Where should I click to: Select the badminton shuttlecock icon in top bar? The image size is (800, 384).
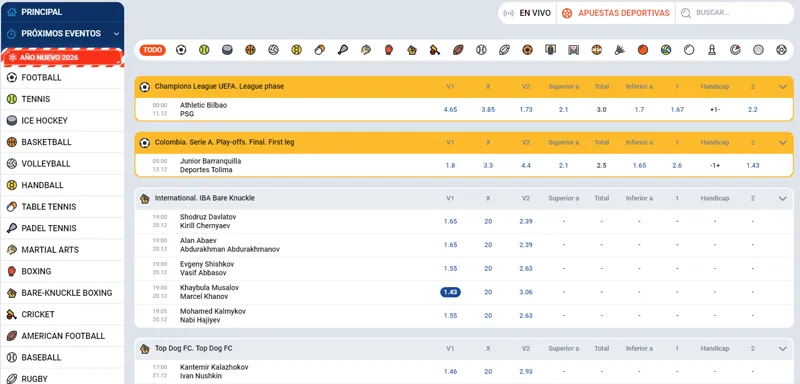[620, 50]
